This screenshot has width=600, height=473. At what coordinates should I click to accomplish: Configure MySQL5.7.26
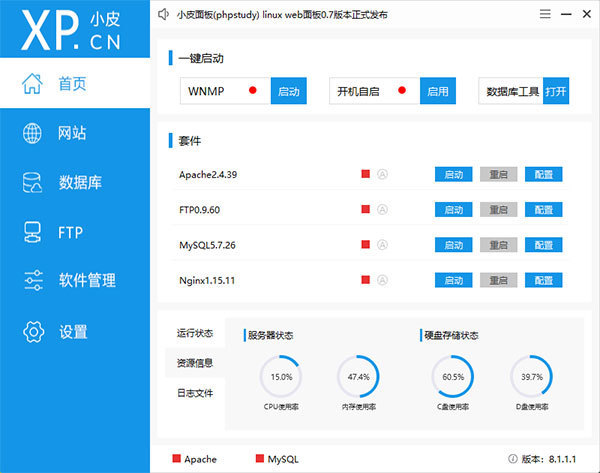[543, 245]
